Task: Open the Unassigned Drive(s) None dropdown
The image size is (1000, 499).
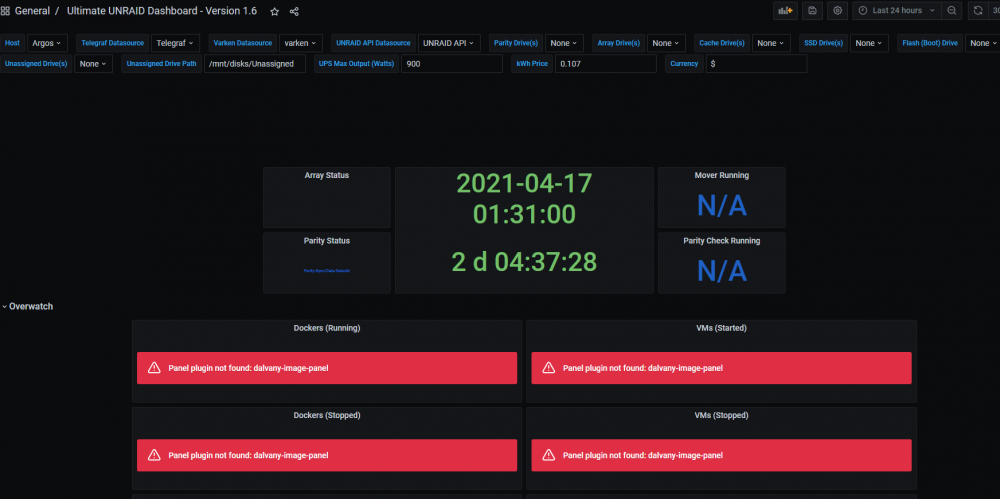Action: coord(93,64)
